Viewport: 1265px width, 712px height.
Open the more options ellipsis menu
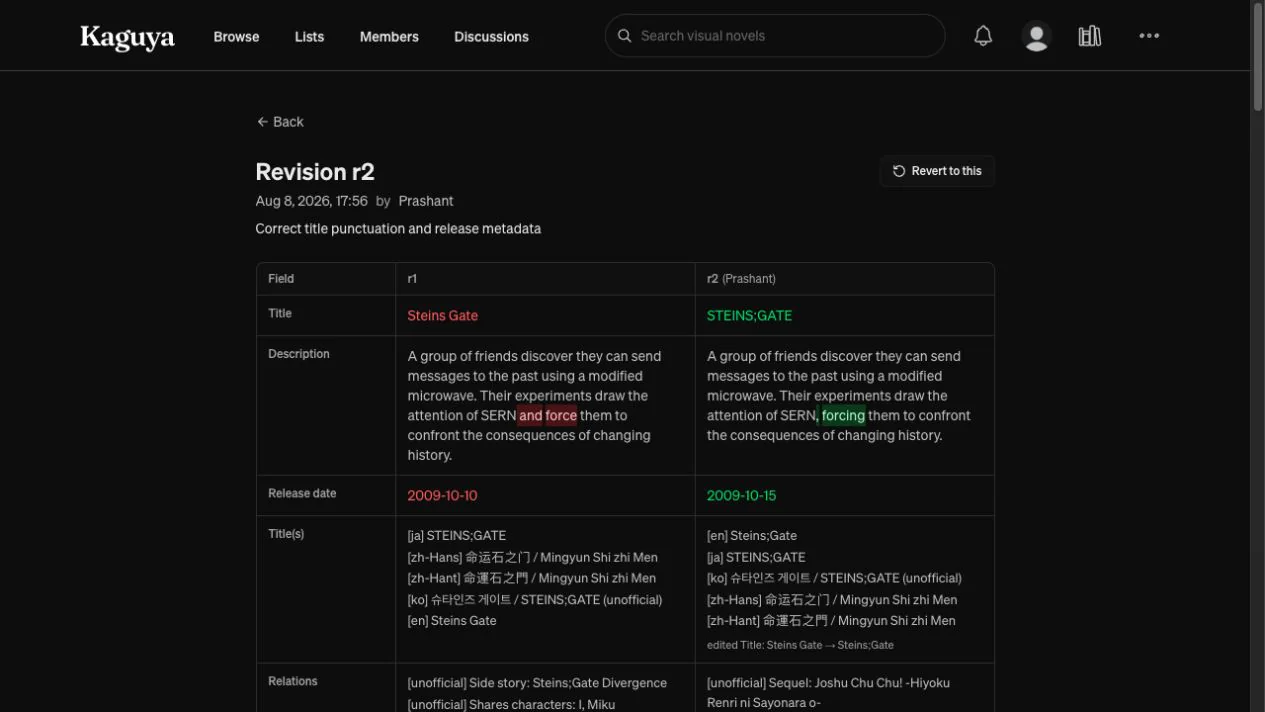(x=1149, y=36)
